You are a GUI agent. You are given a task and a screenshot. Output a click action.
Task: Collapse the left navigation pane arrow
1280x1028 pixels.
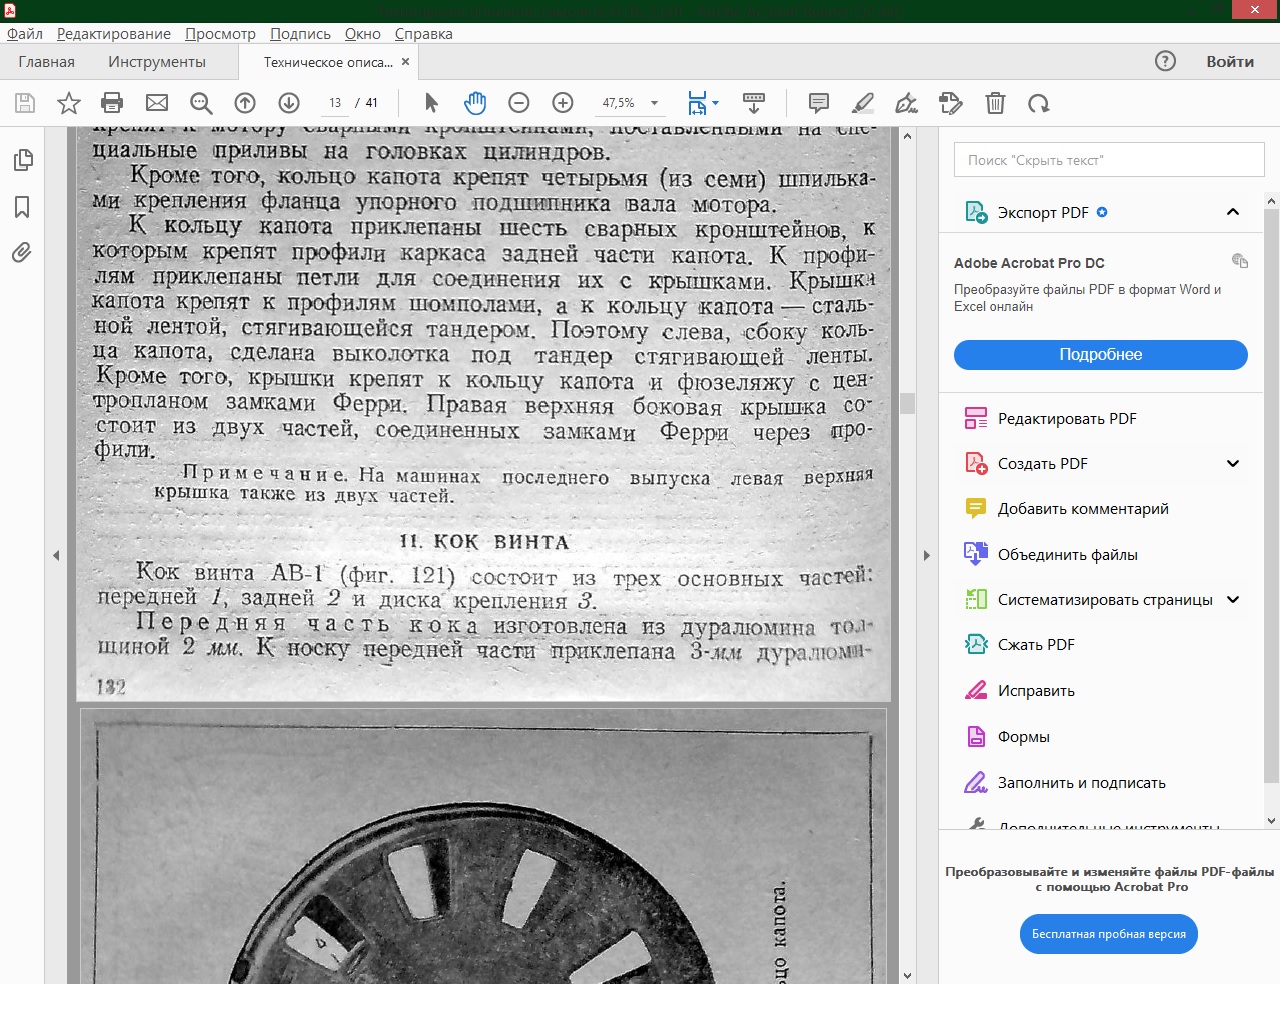(x=56, y=555)
